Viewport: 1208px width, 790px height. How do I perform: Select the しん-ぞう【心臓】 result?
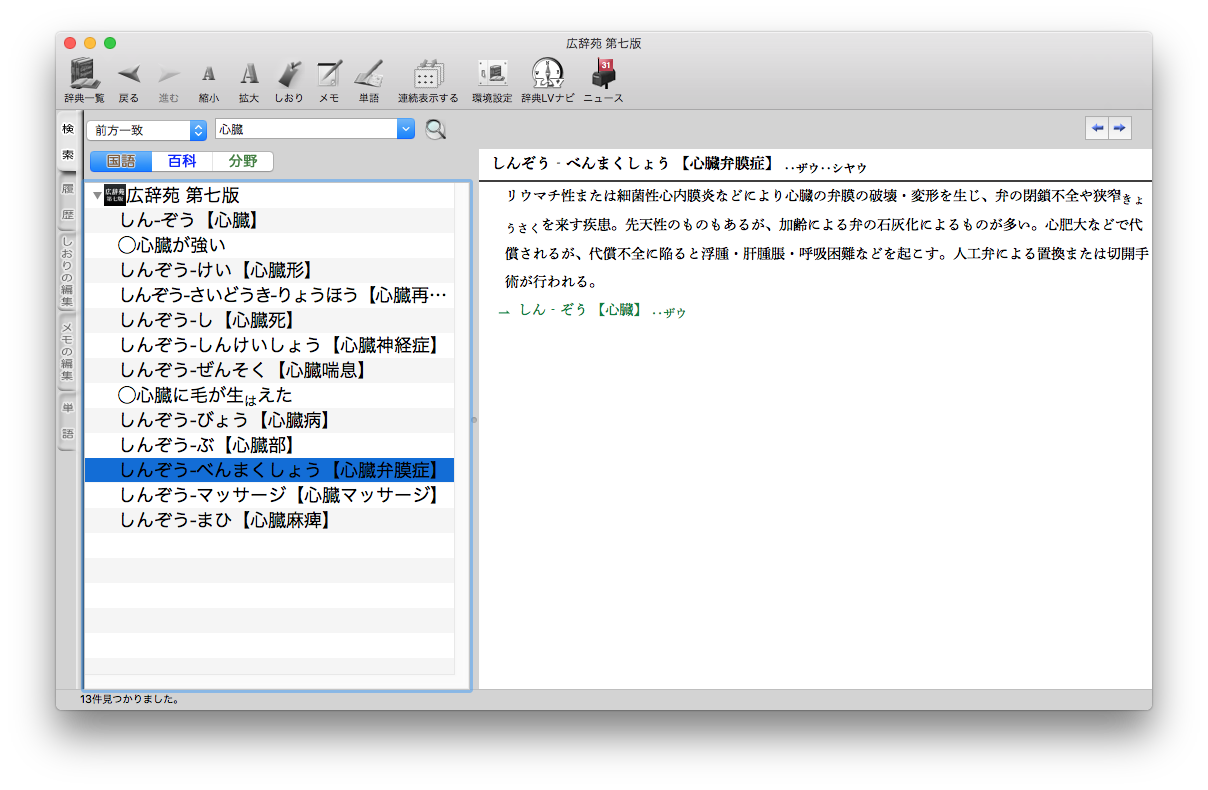(269, 220)
